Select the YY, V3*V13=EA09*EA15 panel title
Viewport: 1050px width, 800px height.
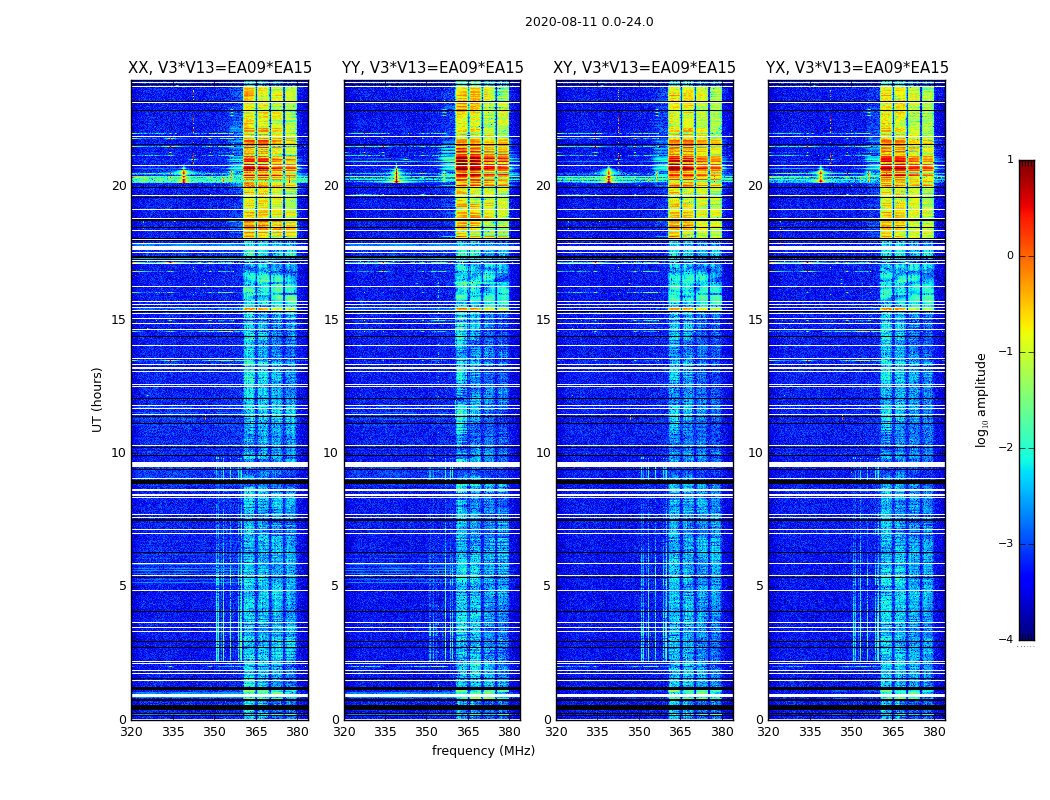point(432,68)
